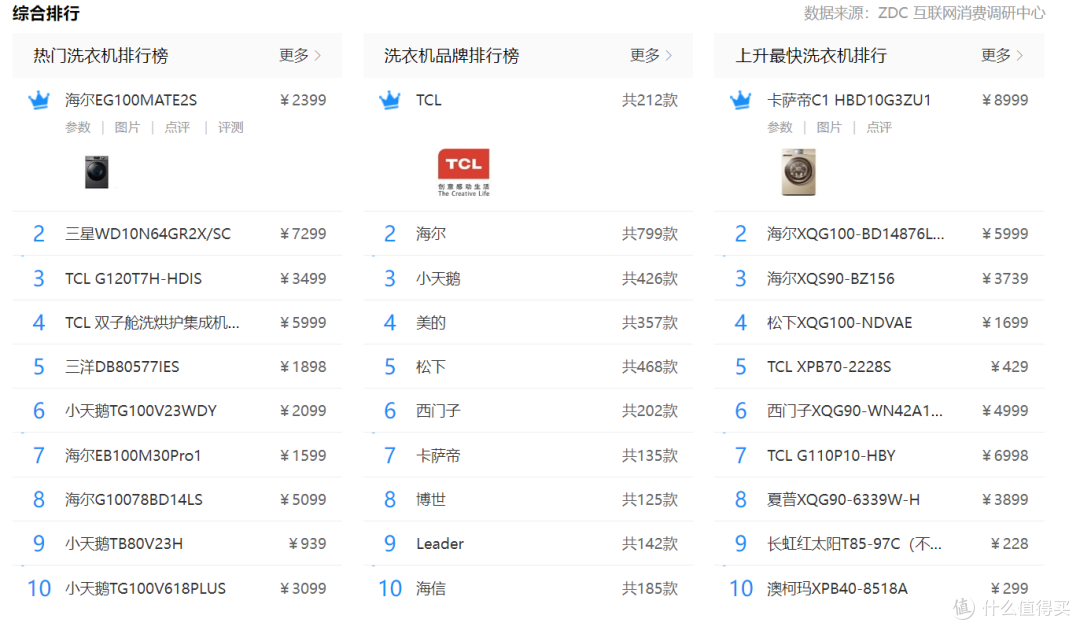Viewport: 1080px width, 630px height.
Task: Click the crown icon beside 海尔EG100MATE2S
Action: click(x=39, y=100)
